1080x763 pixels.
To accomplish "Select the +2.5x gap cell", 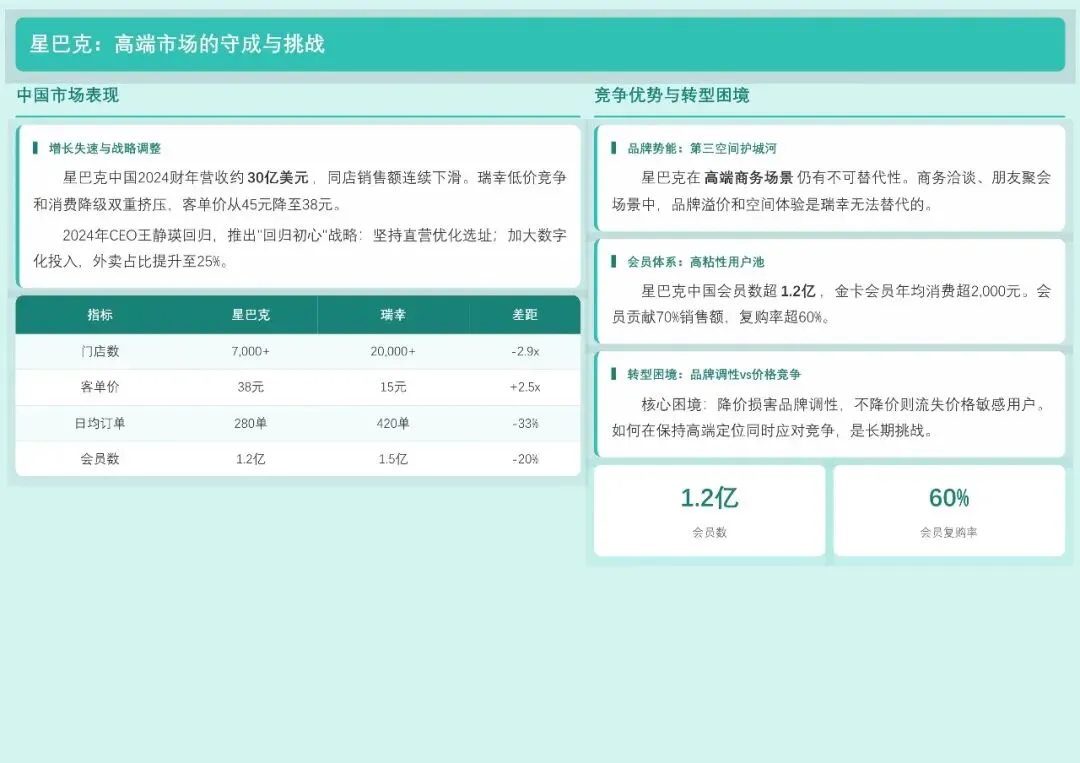I will [x=525, y=387].
